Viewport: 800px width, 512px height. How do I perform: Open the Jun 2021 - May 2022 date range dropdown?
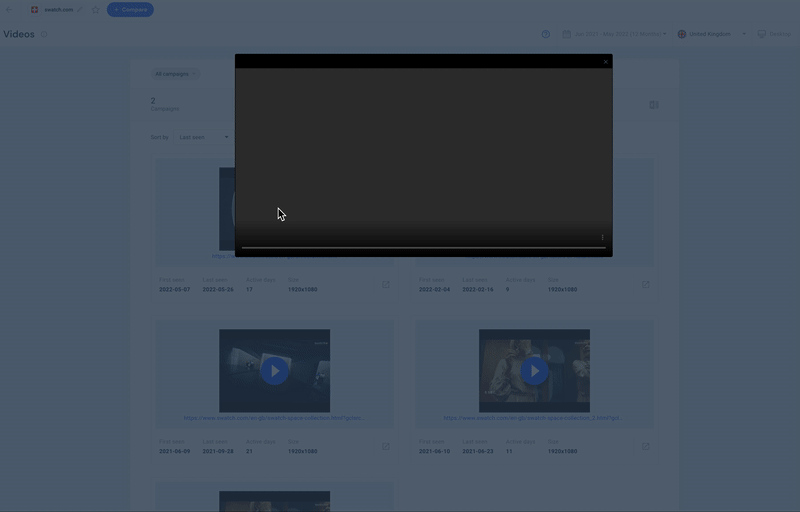(x=614, y=34)
